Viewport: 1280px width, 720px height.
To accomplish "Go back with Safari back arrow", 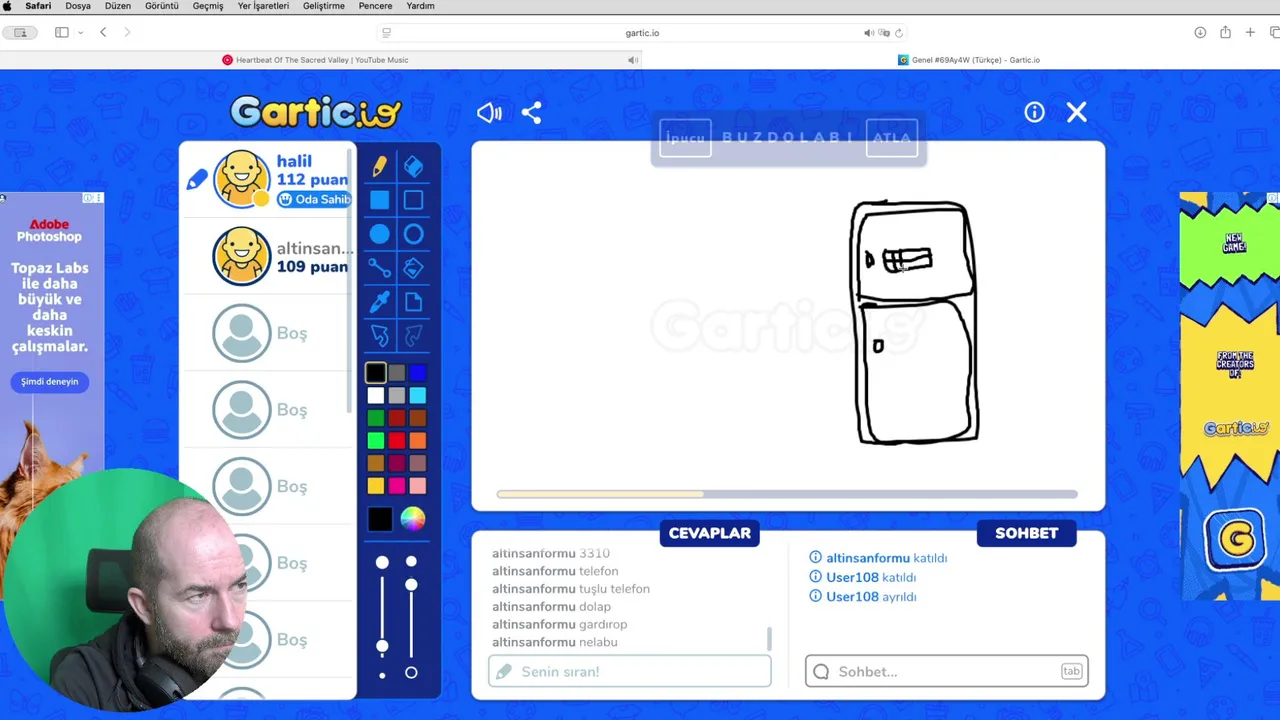I will (x=103, y=33).
